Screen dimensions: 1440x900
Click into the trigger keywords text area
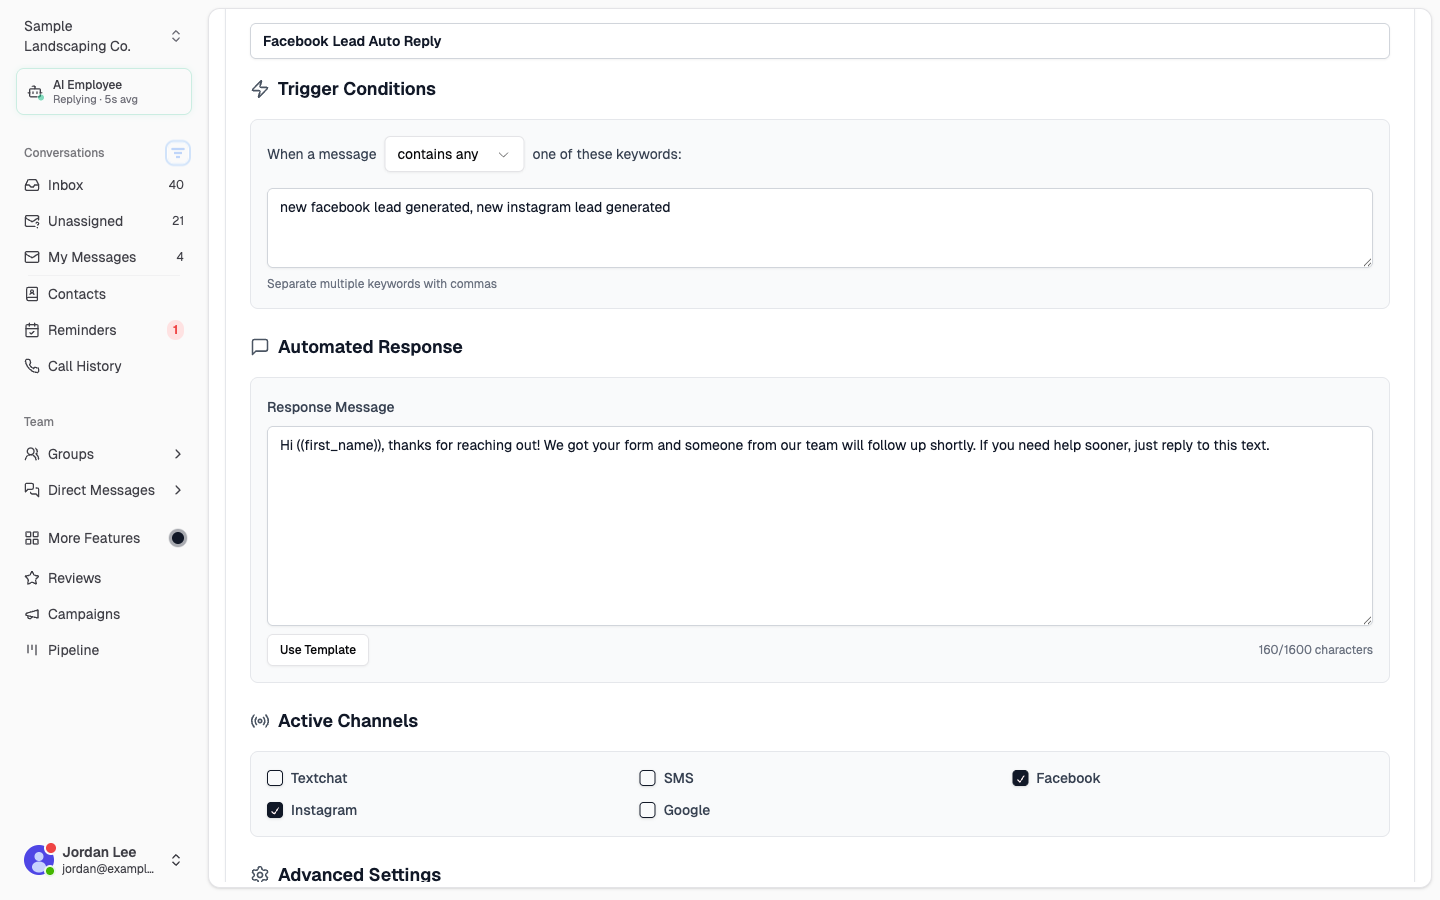tap(820, 228)
